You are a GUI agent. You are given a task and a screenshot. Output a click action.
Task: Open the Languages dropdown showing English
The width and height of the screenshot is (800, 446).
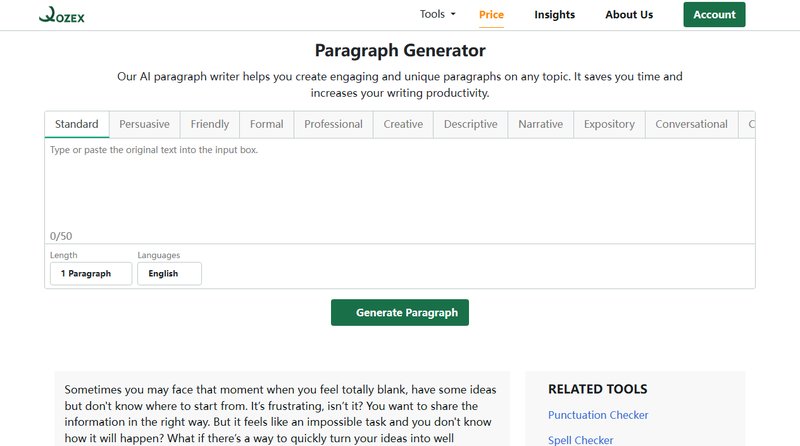[x=169, y=273]
